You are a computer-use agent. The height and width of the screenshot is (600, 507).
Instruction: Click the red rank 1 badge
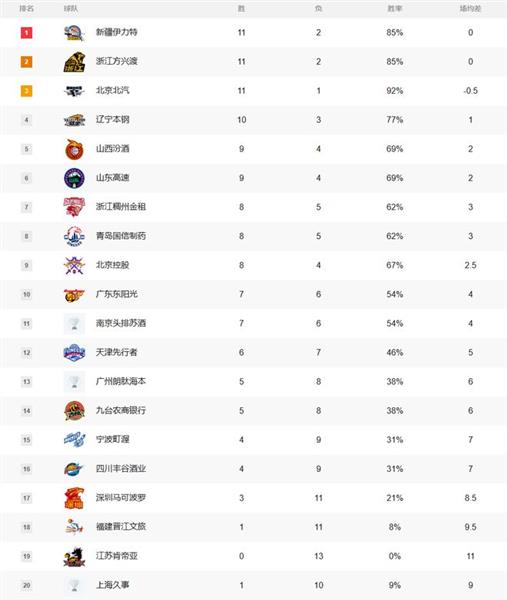click(26, 33)
